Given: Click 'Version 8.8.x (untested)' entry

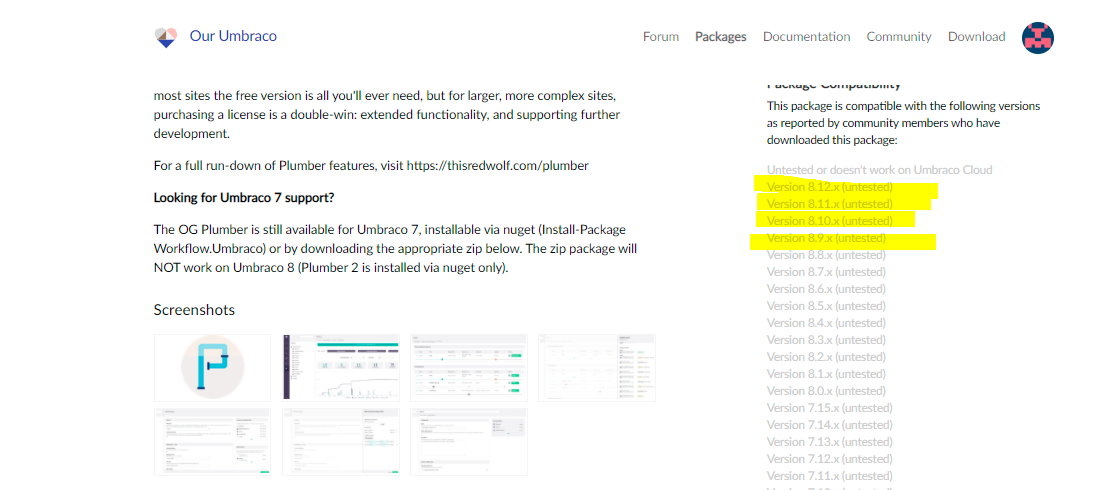Looking at the screenshot, I should [826, 255].
